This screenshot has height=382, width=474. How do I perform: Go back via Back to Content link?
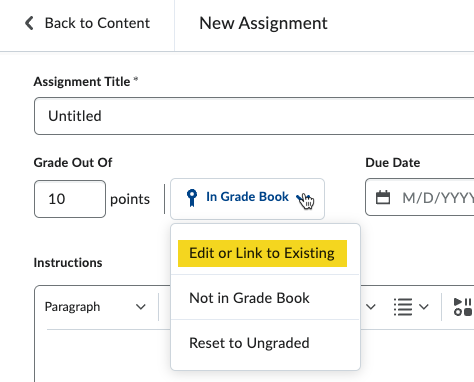pyautogui.click(x=87, y=23)
